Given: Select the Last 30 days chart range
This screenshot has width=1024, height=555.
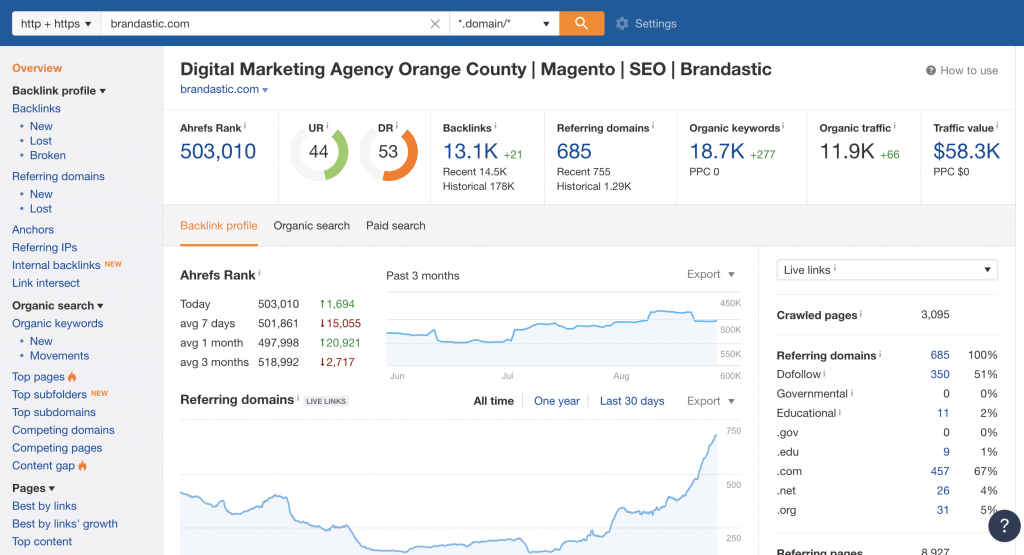Looking at the screenshot, I should (632, 401).
